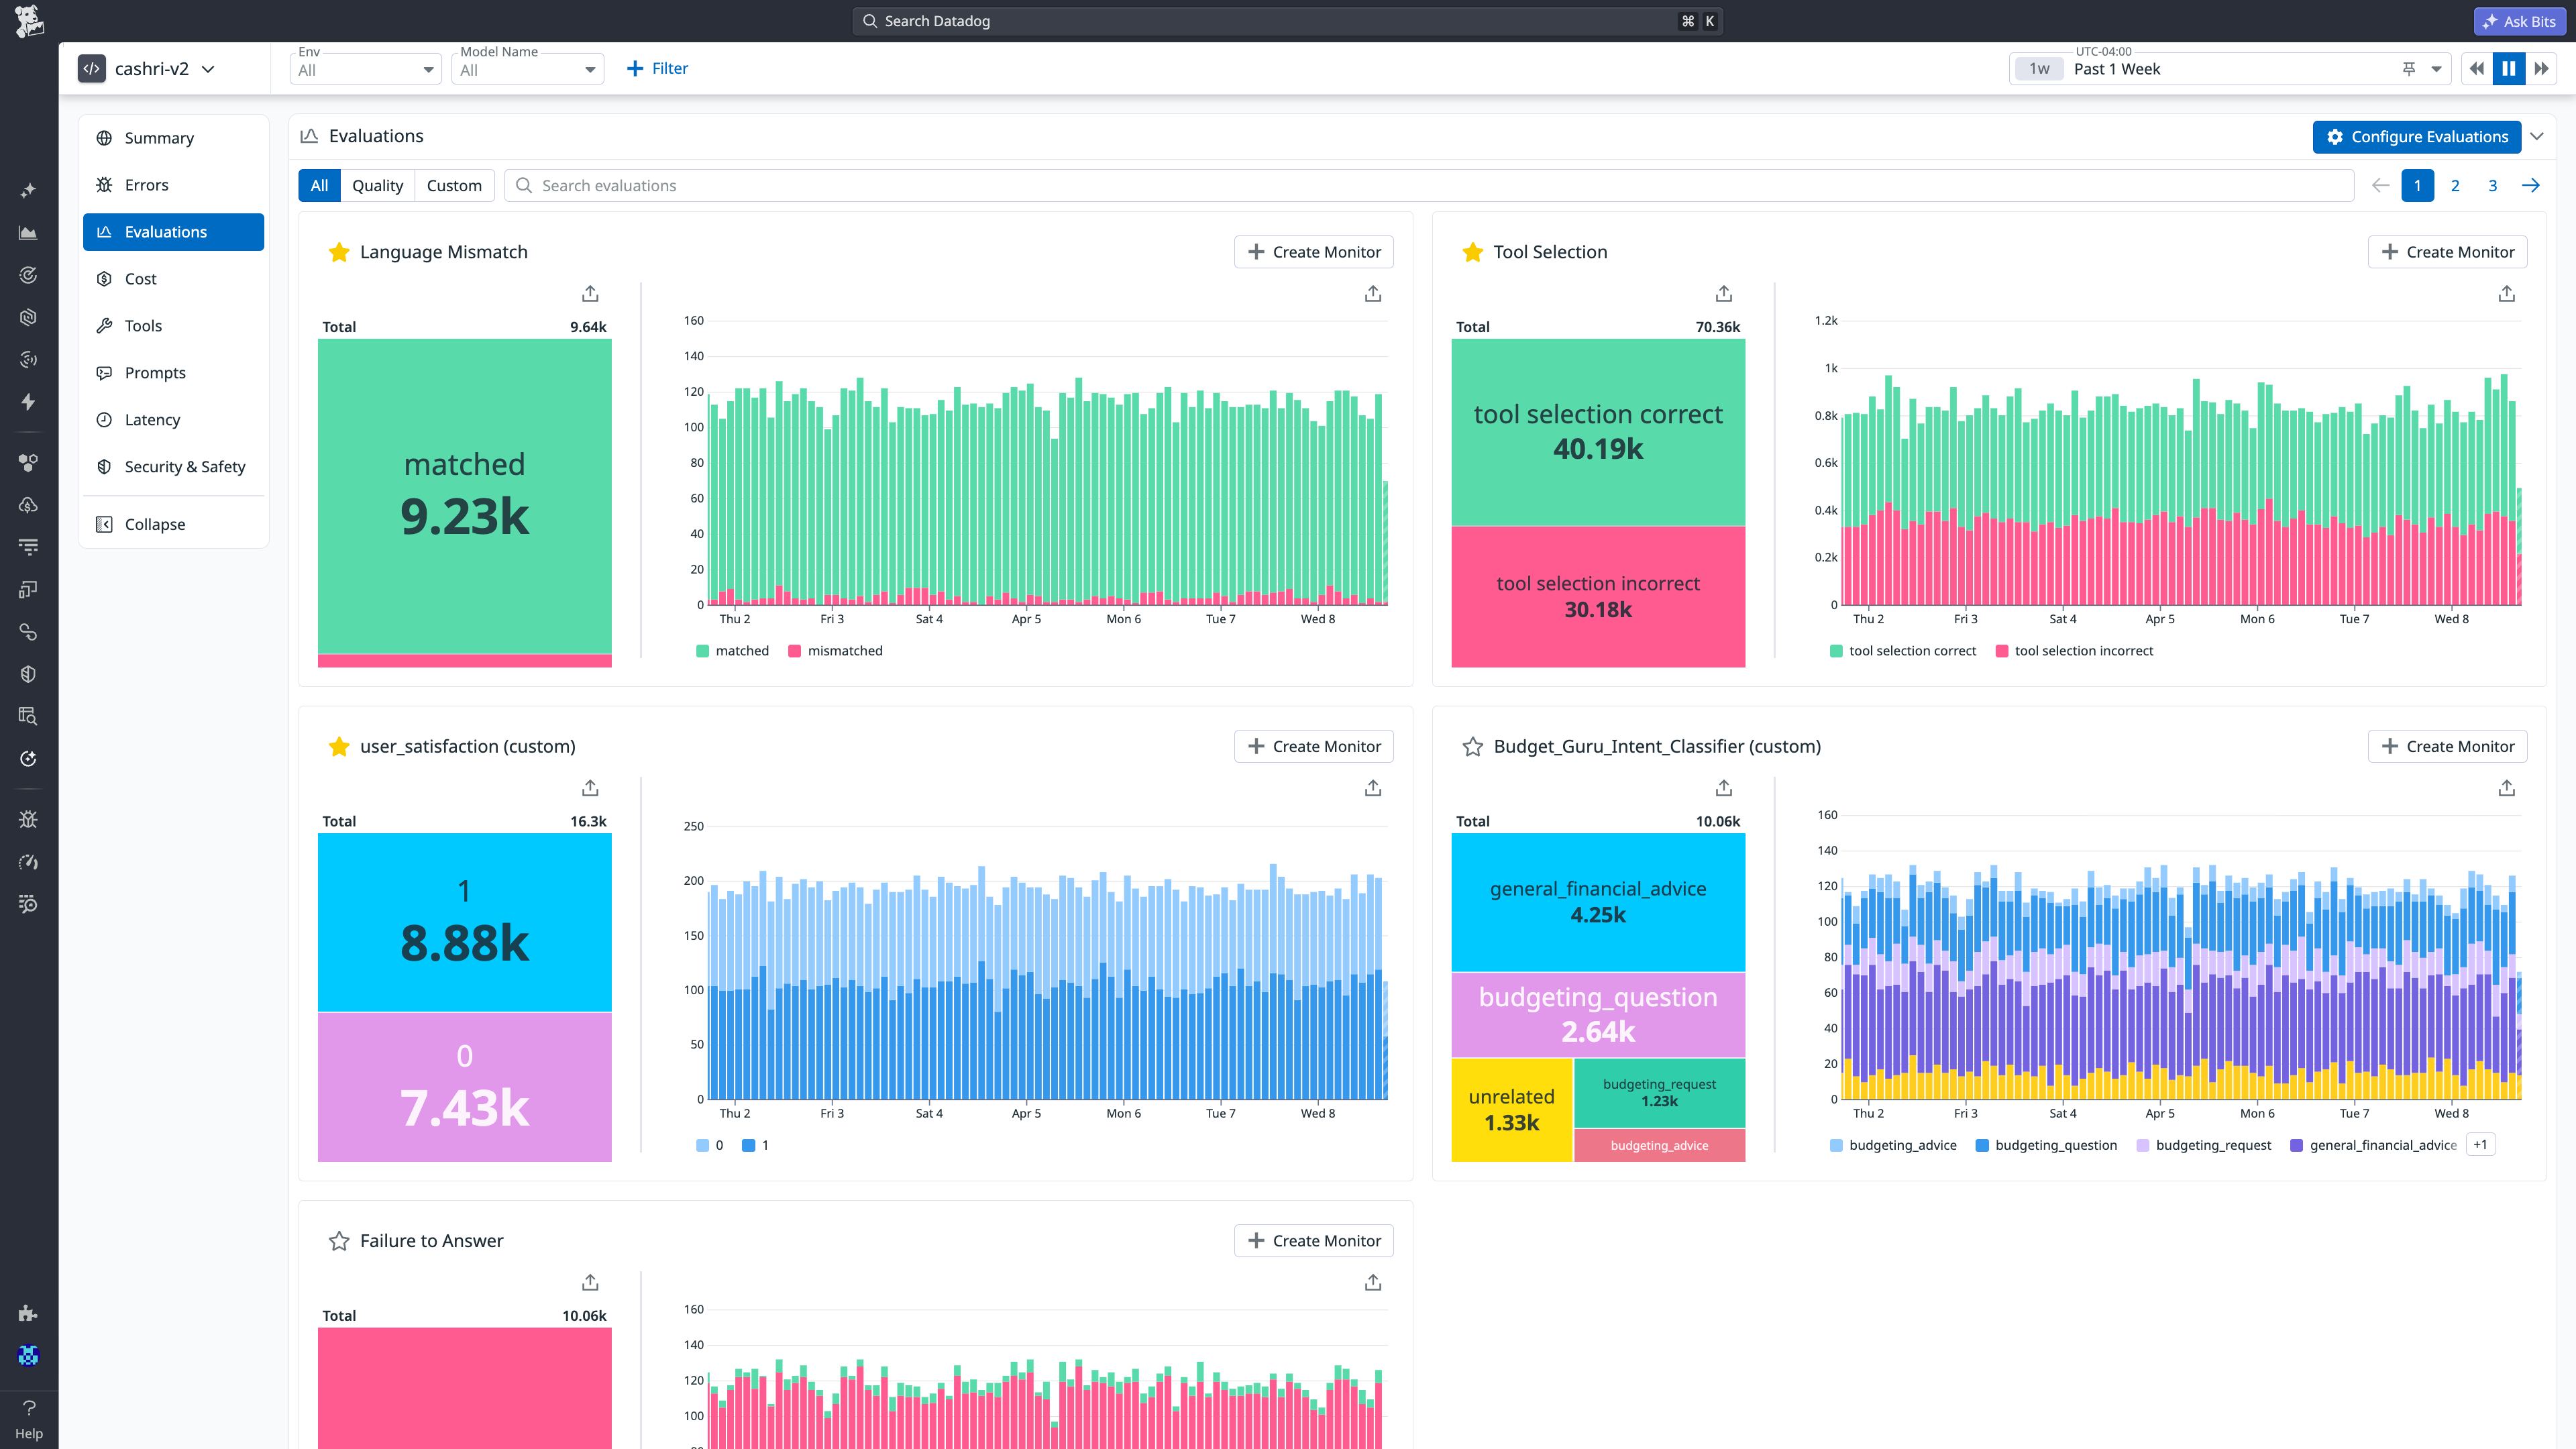Click the export icon above Tool Selection total

pyautogui.click(x=1724, y=293)
